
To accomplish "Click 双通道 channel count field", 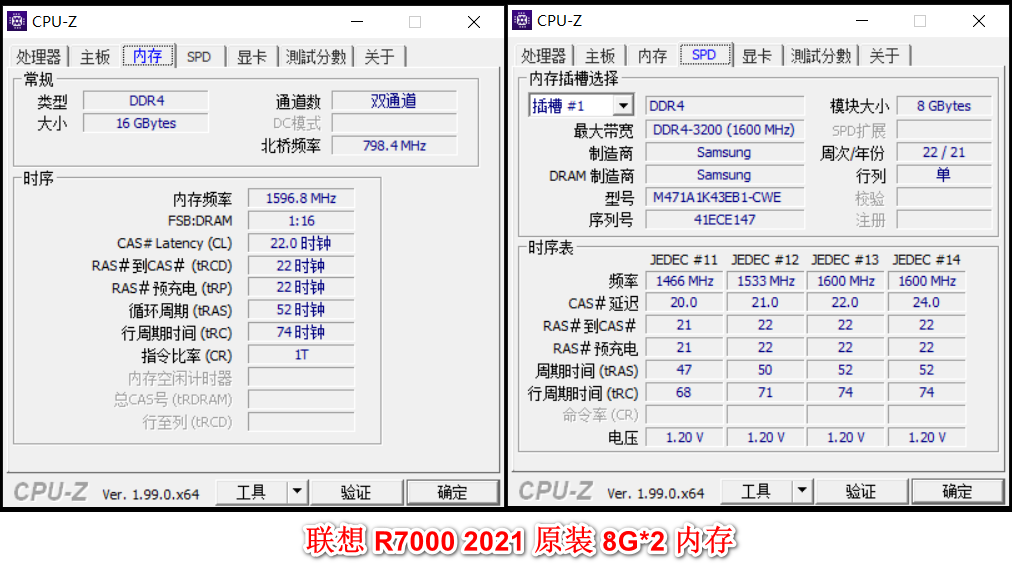I will [x=394, y=101].
